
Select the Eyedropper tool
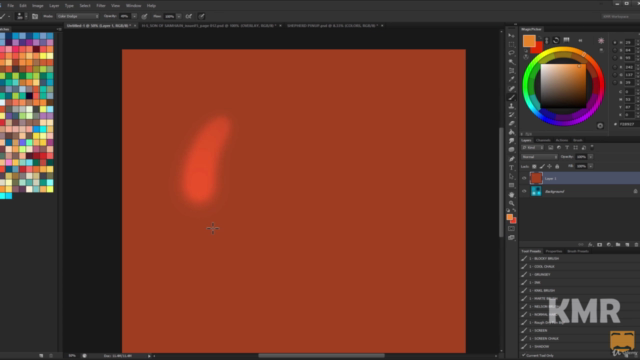(x=511, y=79)
